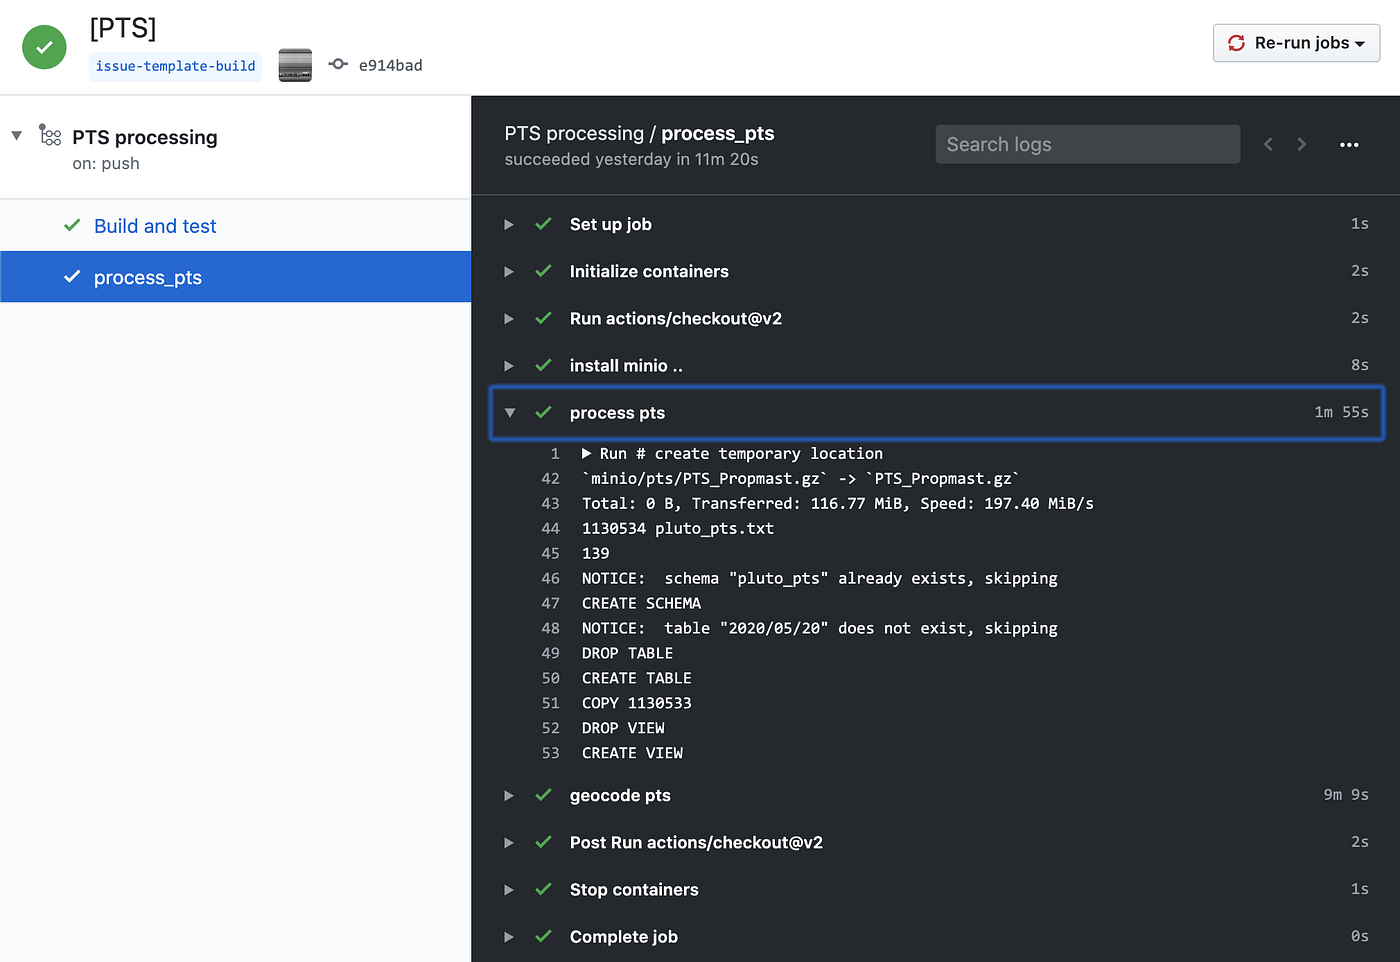Click the green checkmark beside Build and test
Screen dimensions: 1400x962
[x=72, y=225]
